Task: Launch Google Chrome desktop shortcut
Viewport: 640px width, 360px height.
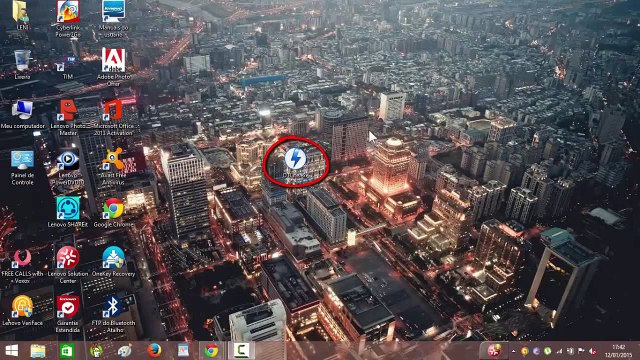Action: click(x=113, y=212)
